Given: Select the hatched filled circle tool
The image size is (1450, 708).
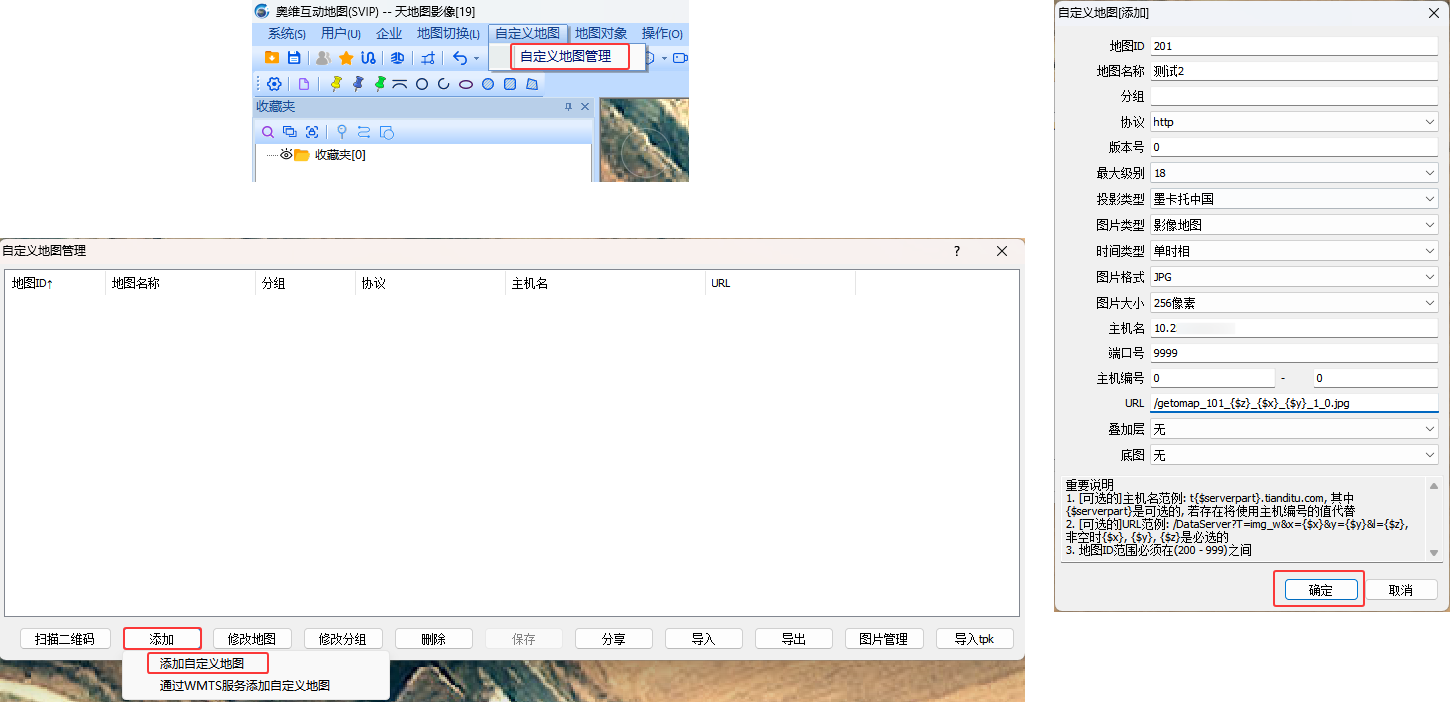Looking at the screenshot, I should click(488, 84).
